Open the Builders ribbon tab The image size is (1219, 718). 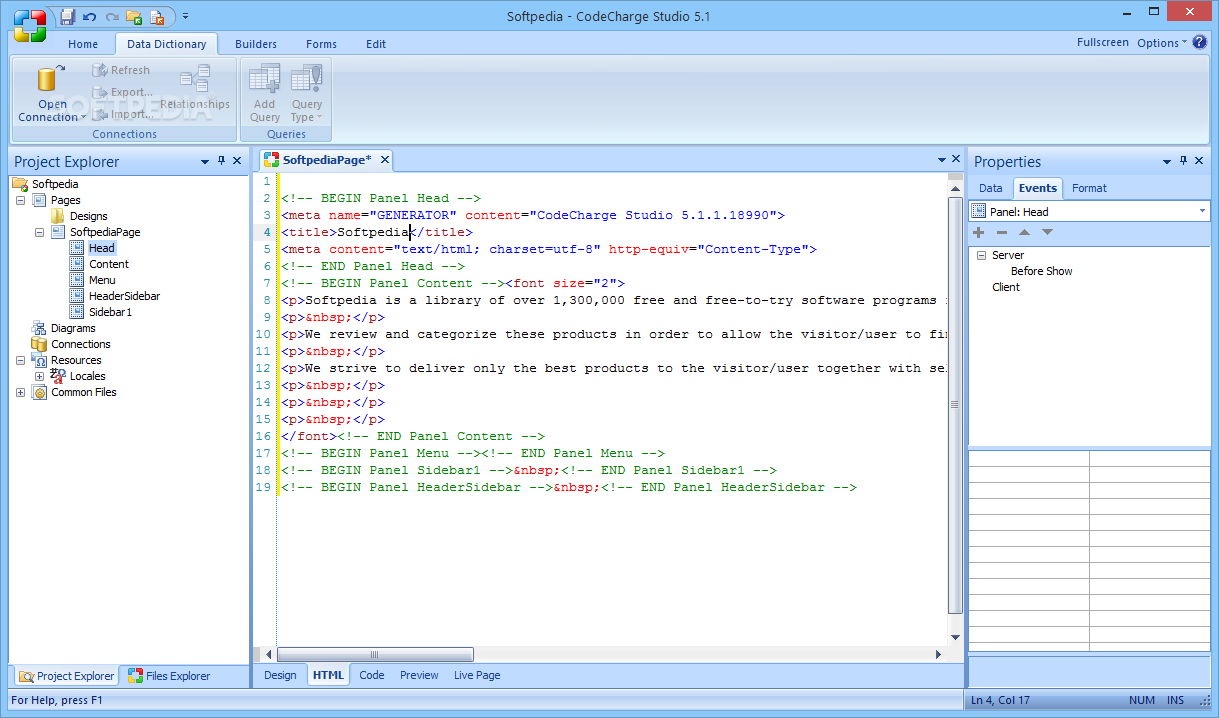pos(256,44)
